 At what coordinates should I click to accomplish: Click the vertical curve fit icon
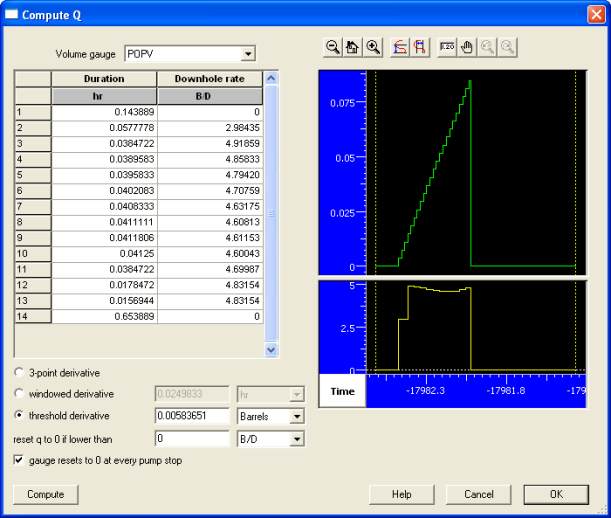tap(419, 47)
